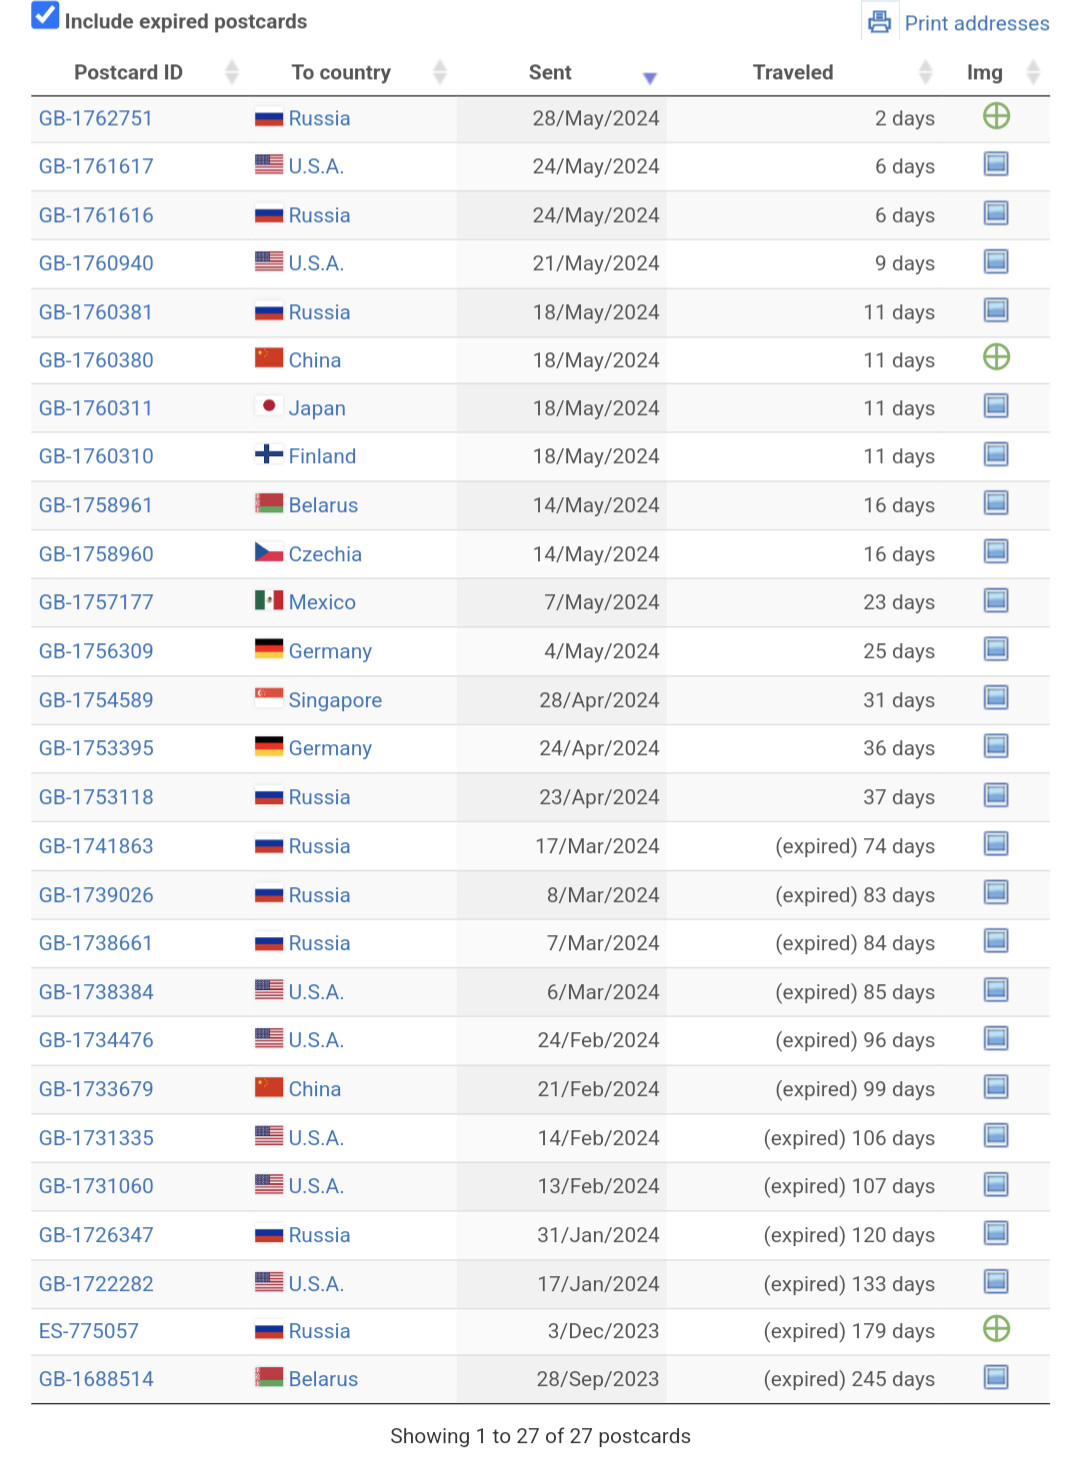Toggle Sent column sort arrow
Screen dimensions: 1080x1467
pyautogui.click(x=649, y=77)
